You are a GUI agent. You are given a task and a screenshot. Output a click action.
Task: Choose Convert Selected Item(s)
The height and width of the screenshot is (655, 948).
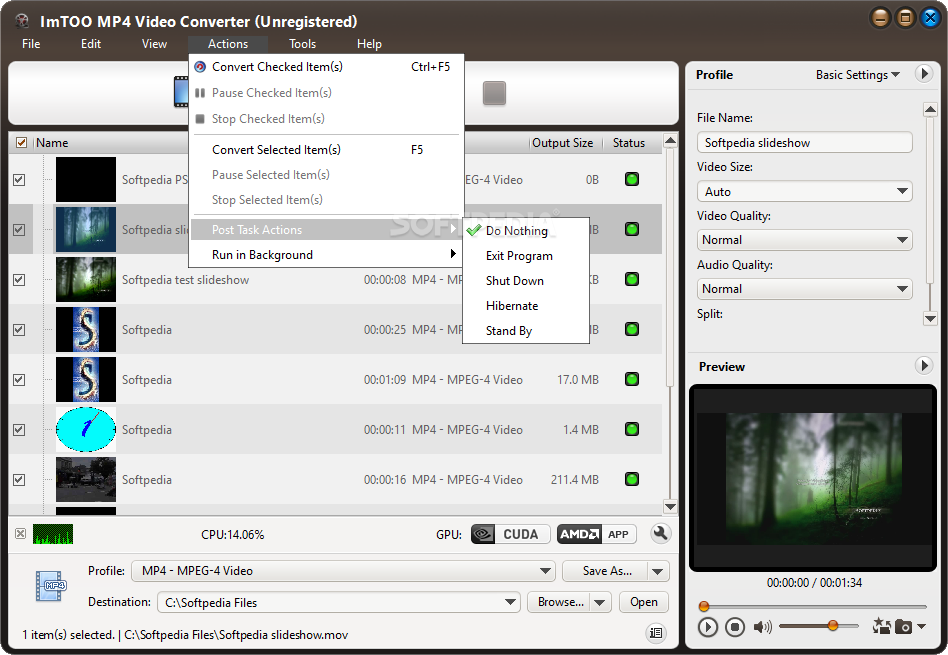click(326, 149)
